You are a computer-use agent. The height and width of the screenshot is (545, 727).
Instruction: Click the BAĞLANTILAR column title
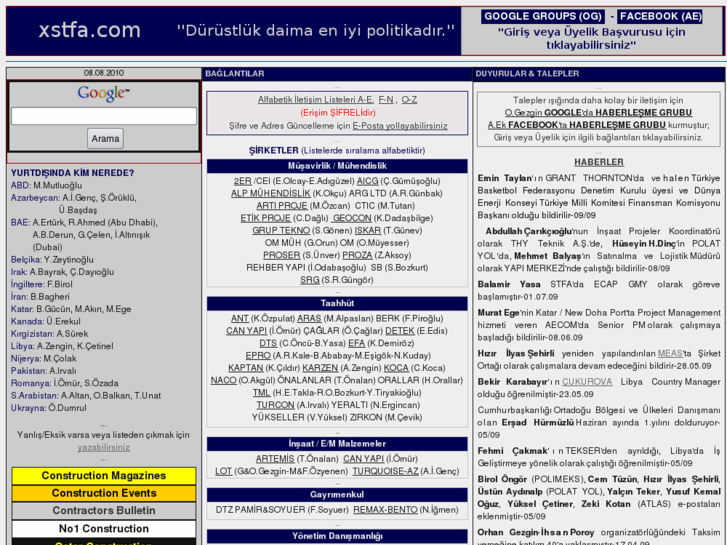click(x=235, y=74)
